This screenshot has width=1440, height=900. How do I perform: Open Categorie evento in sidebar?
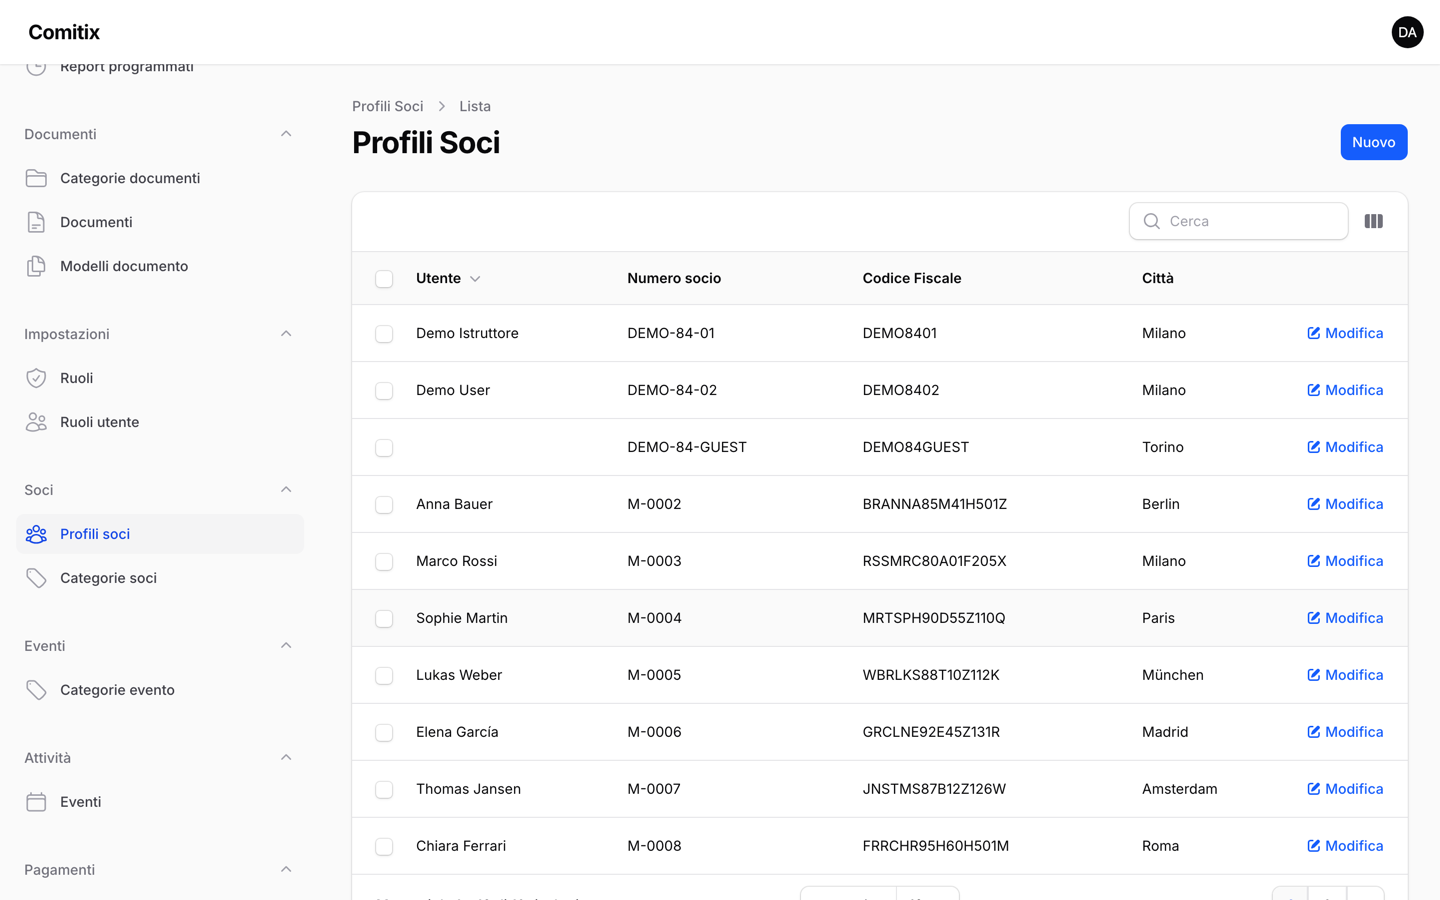pos(160,690)
